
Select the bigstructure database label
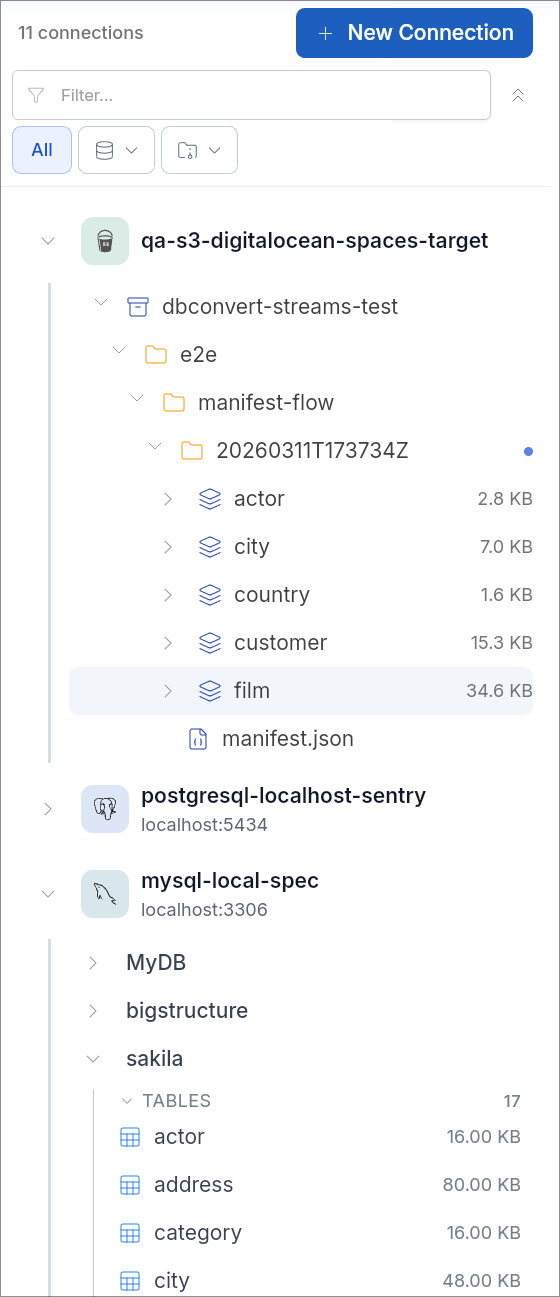pos(187,1011)
